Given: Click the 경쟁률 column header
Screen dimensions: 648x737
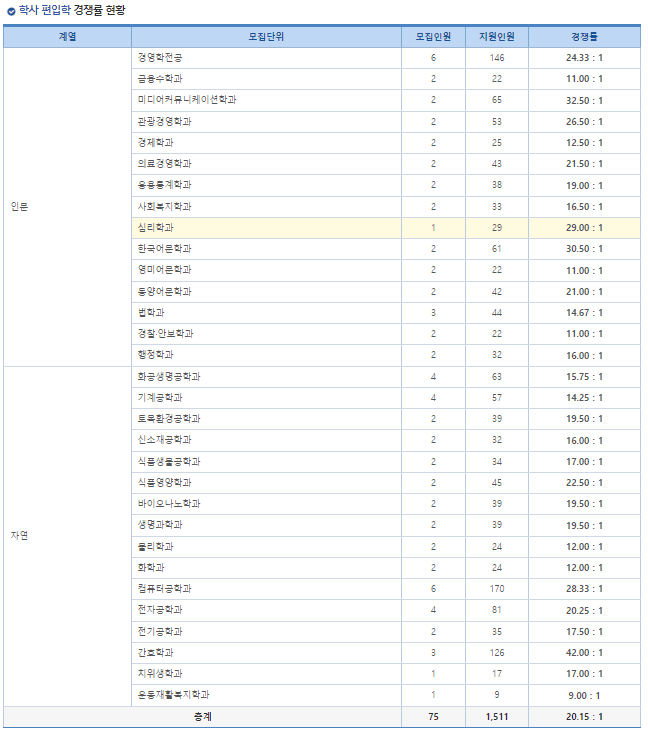Looking at the screenshot, I should tap(584, 36).
